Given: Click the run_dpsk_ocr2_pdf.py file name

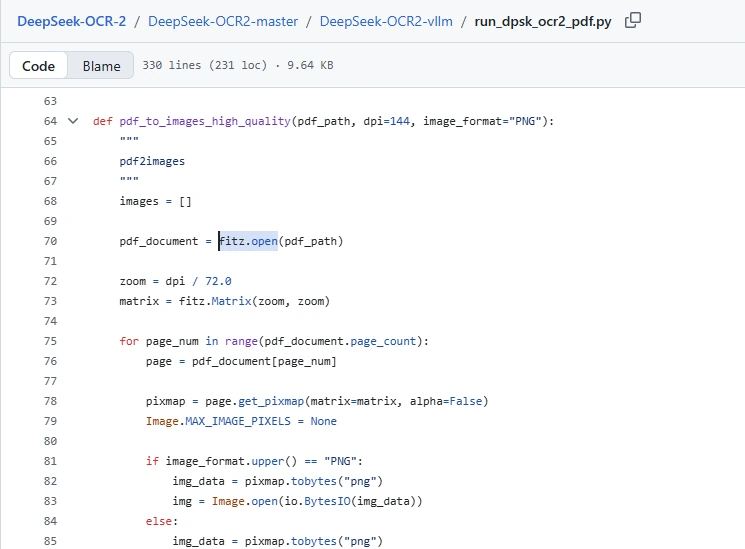Looking at the screenshot, I should pyautogui.click(x=543, y=22).
